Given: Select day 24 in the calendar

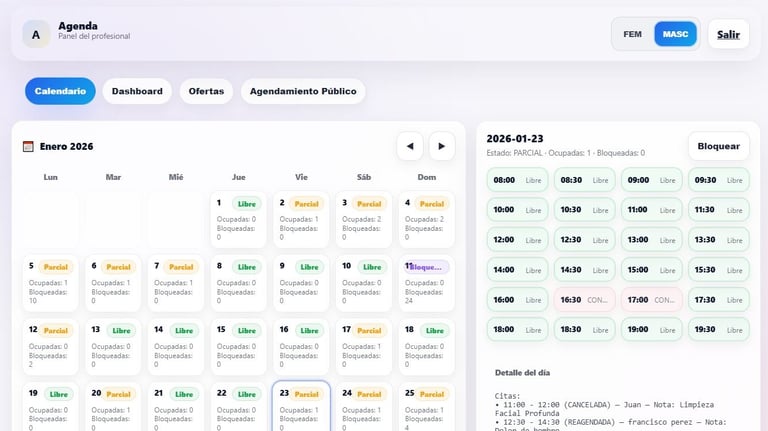Looking at the screenshot, I should click(x=364, y=407).
